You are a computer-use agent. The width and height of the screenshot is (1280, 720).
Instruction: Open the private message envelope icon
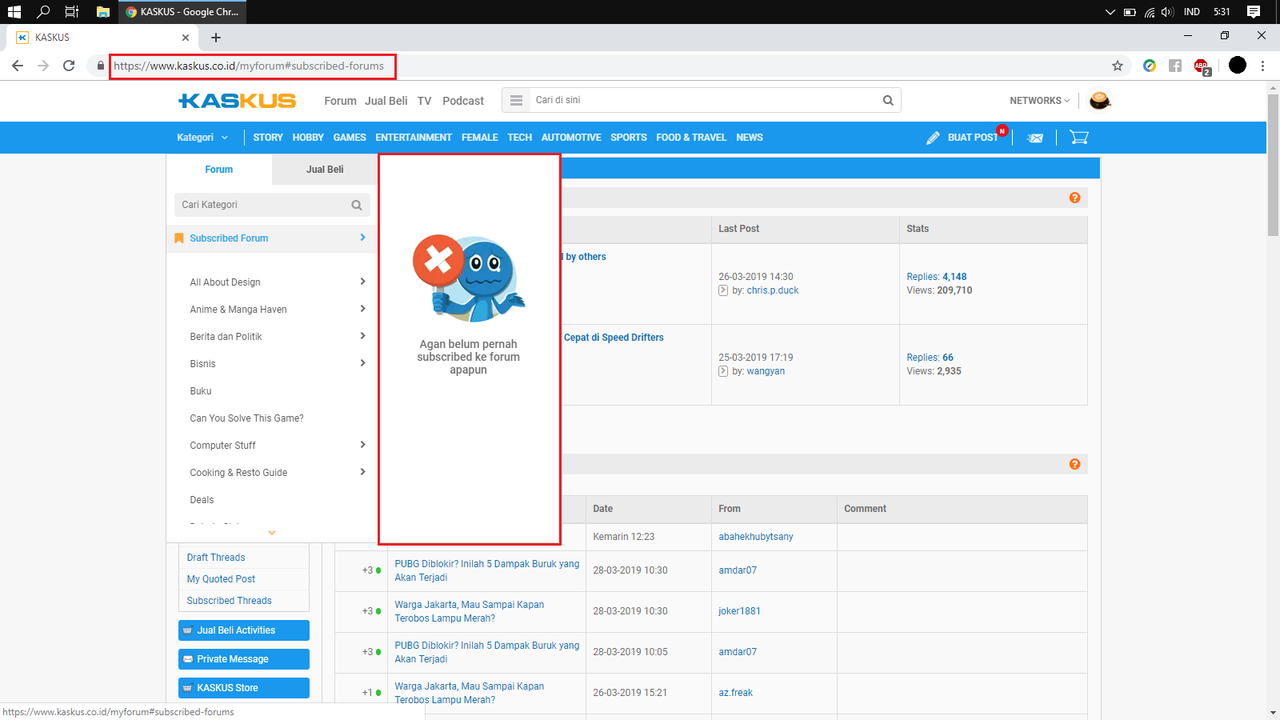click(1035, 138)
